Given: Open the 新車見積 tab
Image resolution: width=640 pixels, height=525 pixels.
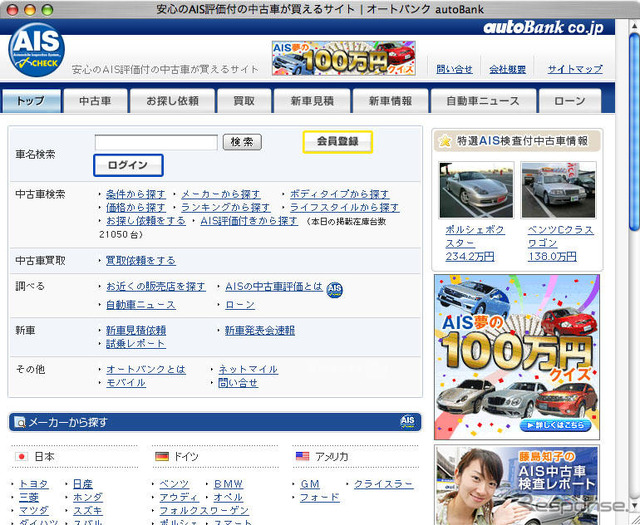Looking at the screenshot, I should pyautogui.click(x=312, y=101).
